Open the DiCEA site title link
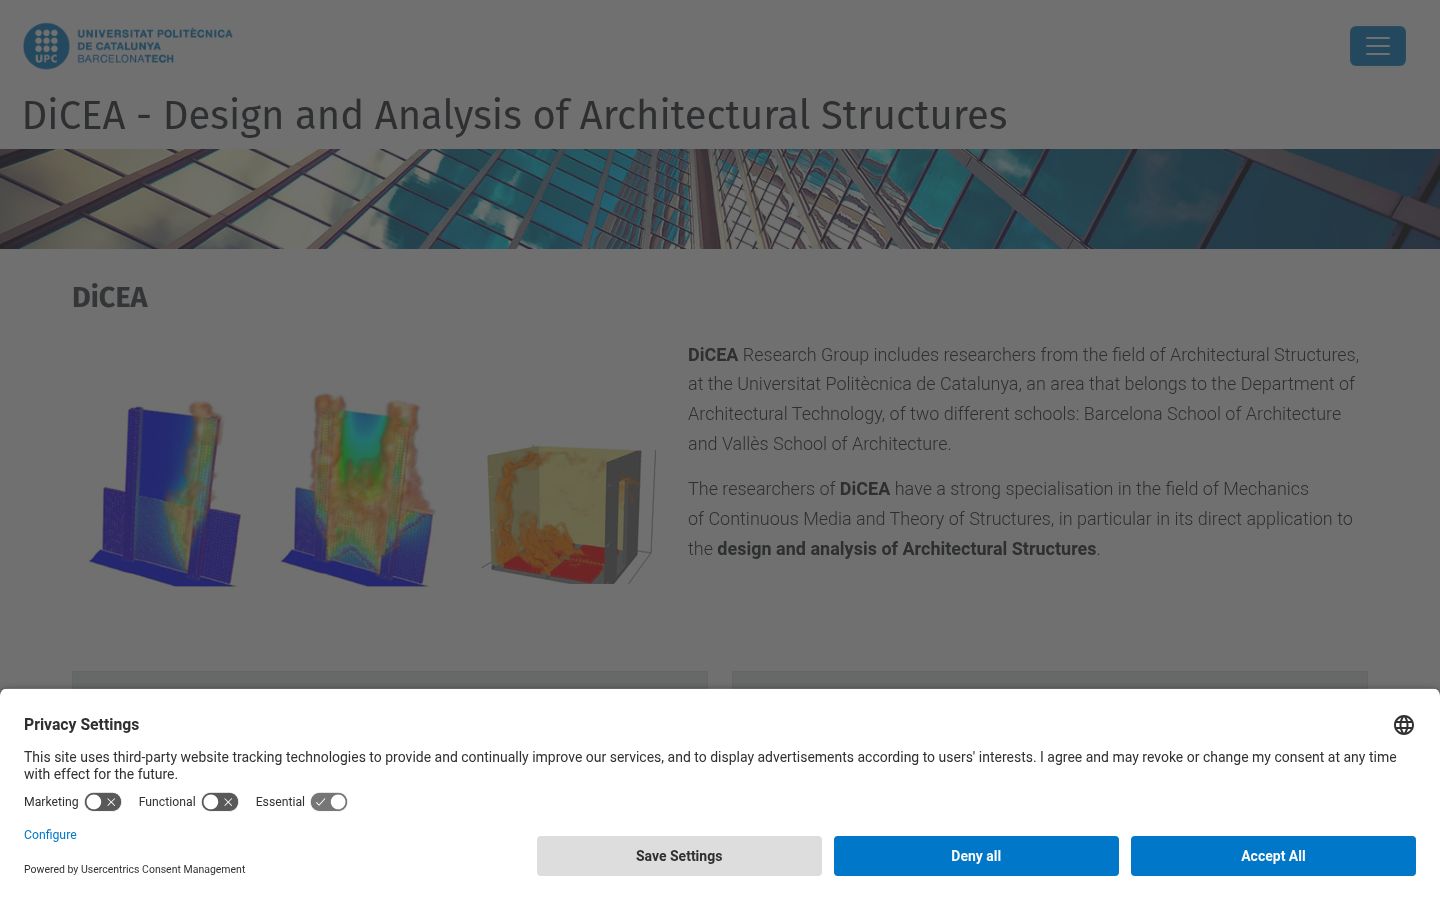The width and height of the screenshot is (1440, 900). click(x=515, y=115)
